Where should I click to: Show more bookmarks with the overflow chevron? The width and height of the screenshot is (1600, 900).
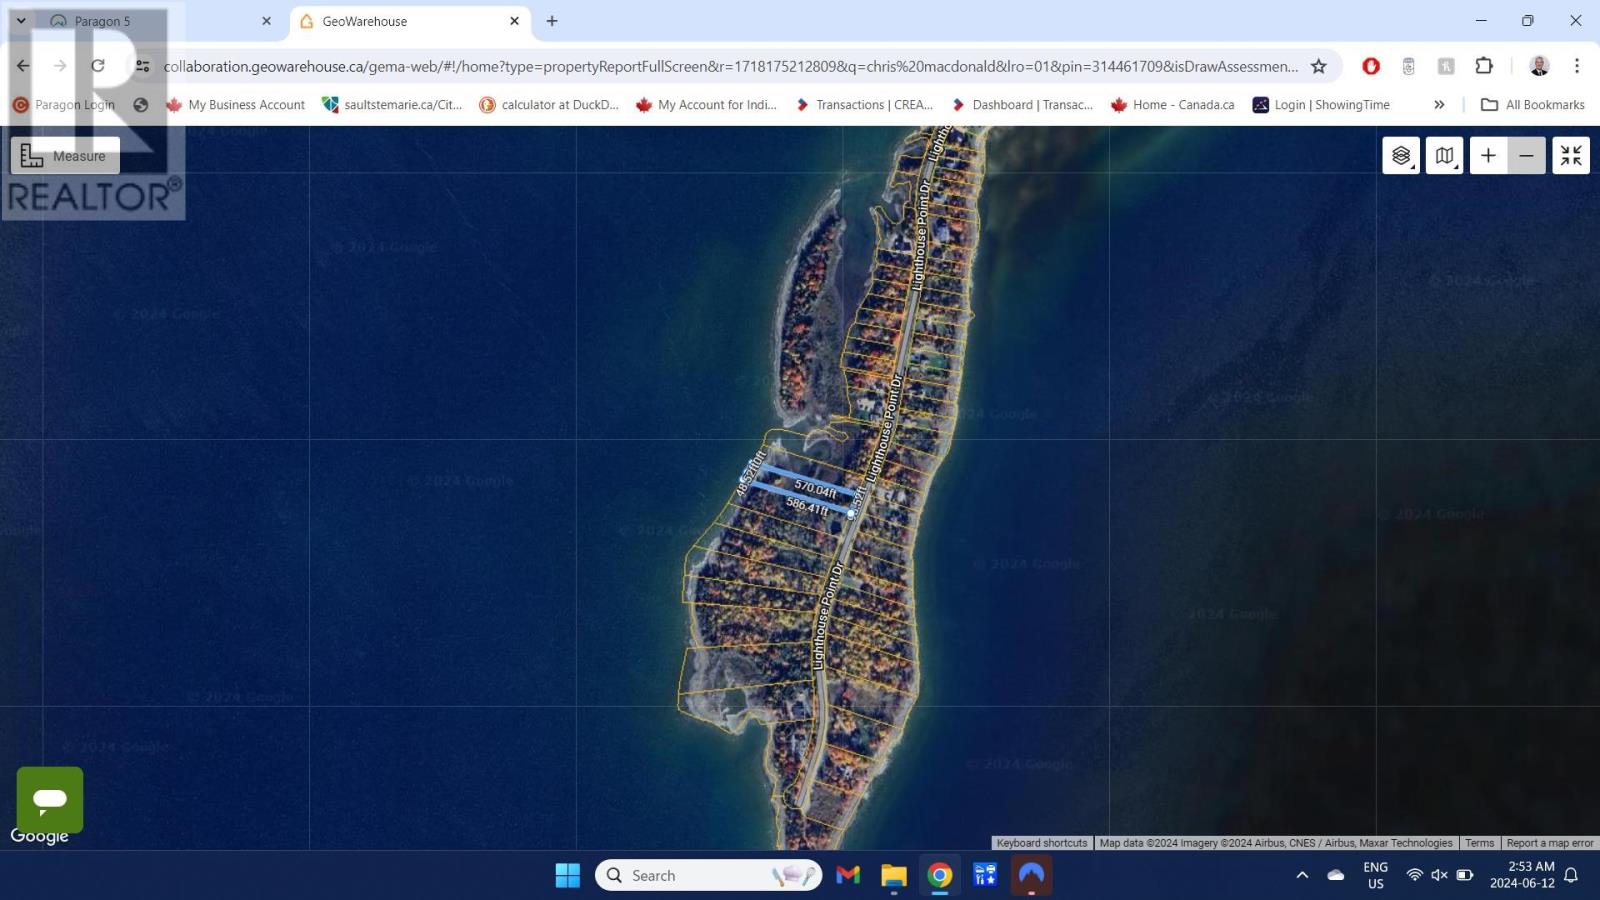[x=1439, y=105]
